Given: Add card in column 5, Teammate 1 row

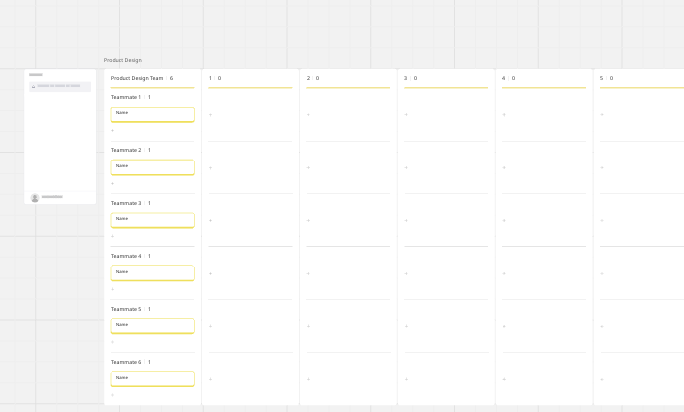Looking at the screenshot, I should pos(602,115).
